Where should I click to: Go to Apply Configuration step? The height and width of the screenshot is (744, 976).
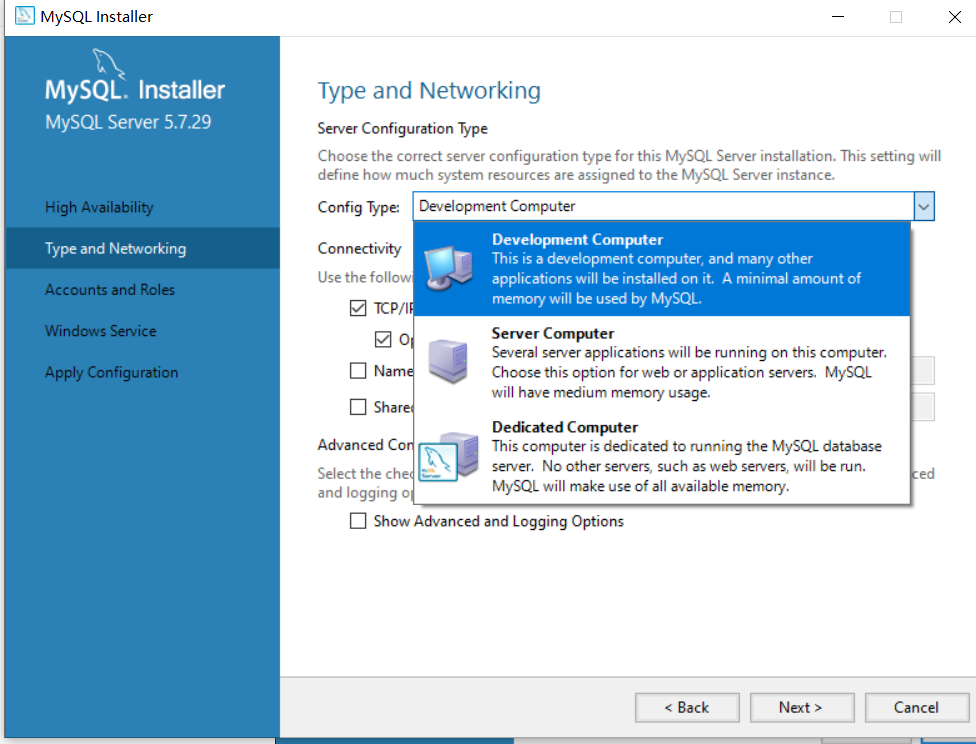111,372
